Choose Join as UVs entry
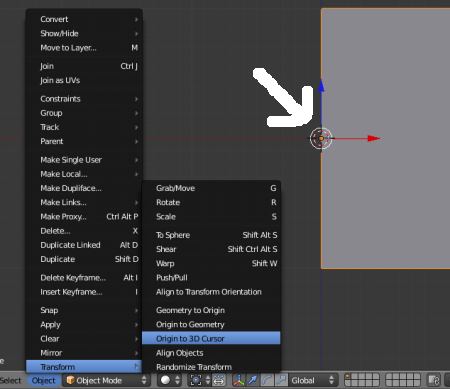 point(84,80)
